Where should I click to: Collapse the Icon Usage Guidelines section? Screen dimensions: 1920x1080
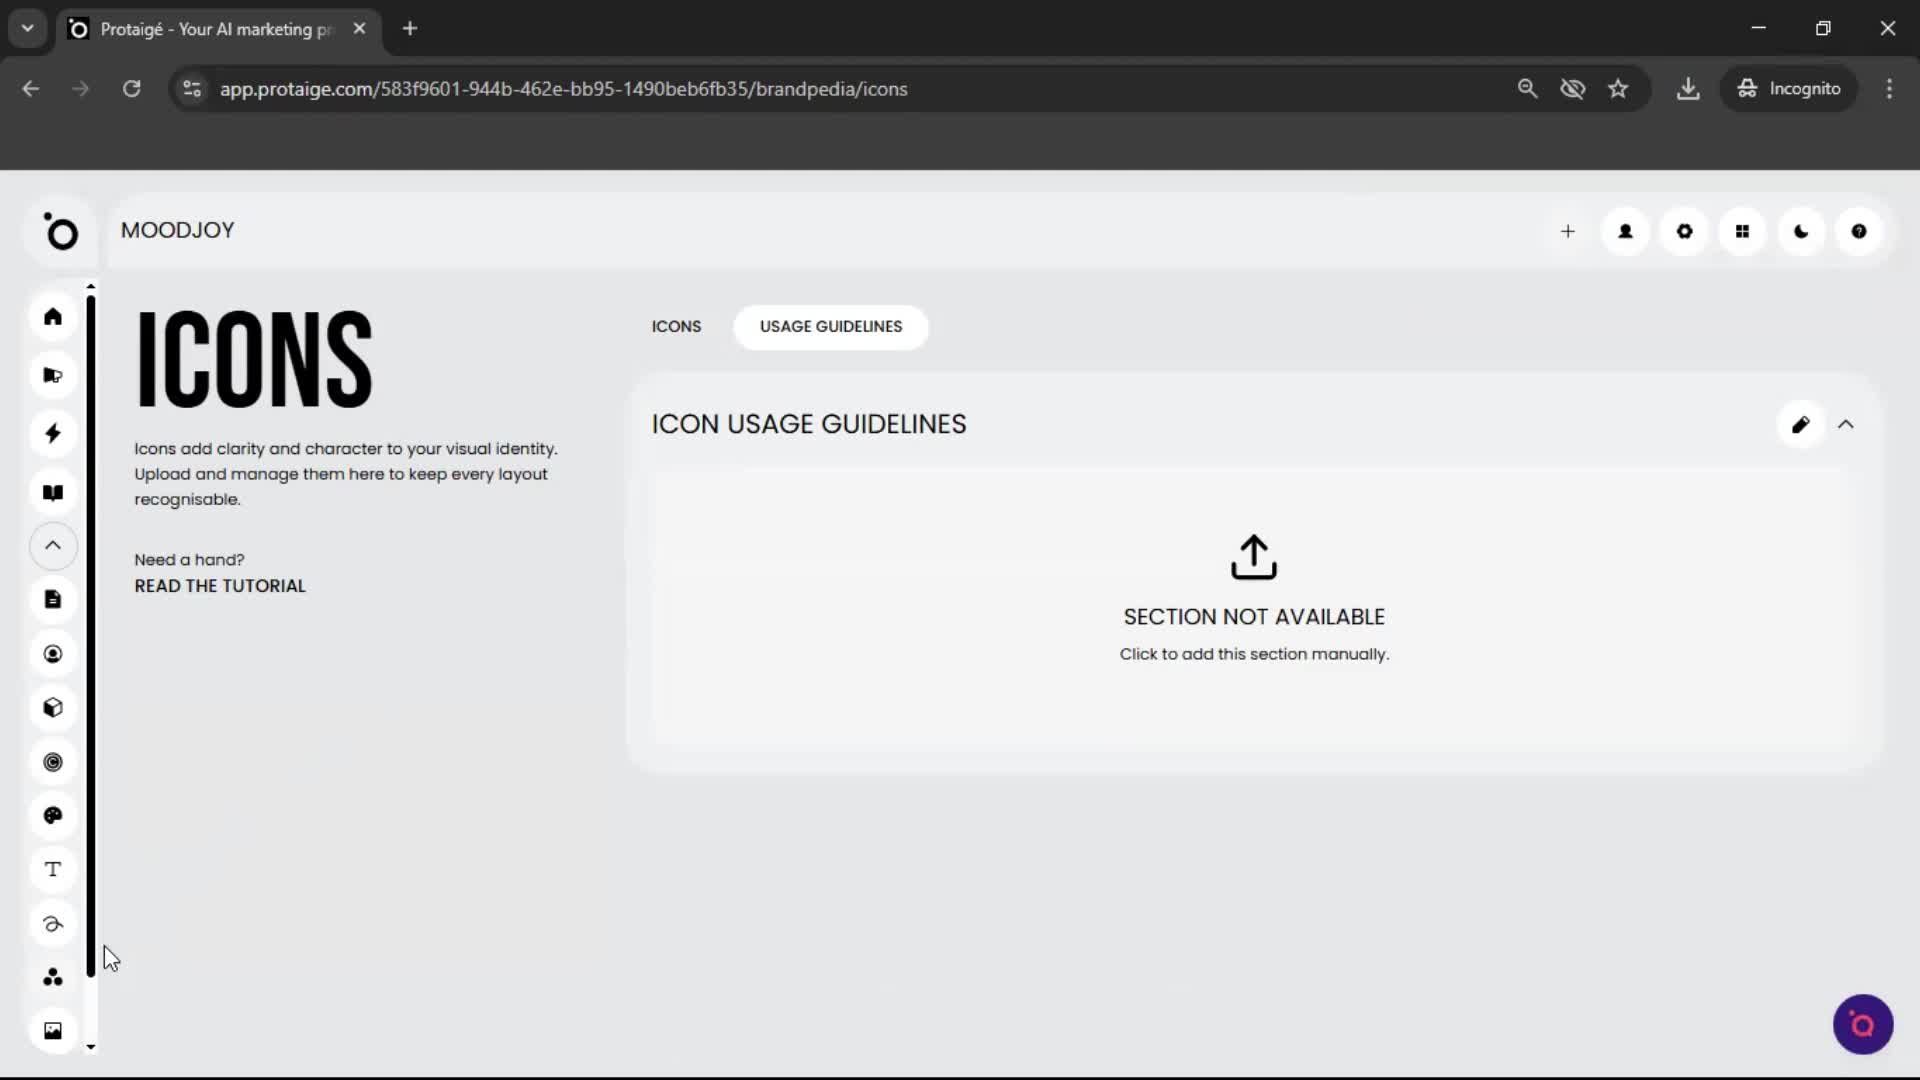pos(1847,424)
